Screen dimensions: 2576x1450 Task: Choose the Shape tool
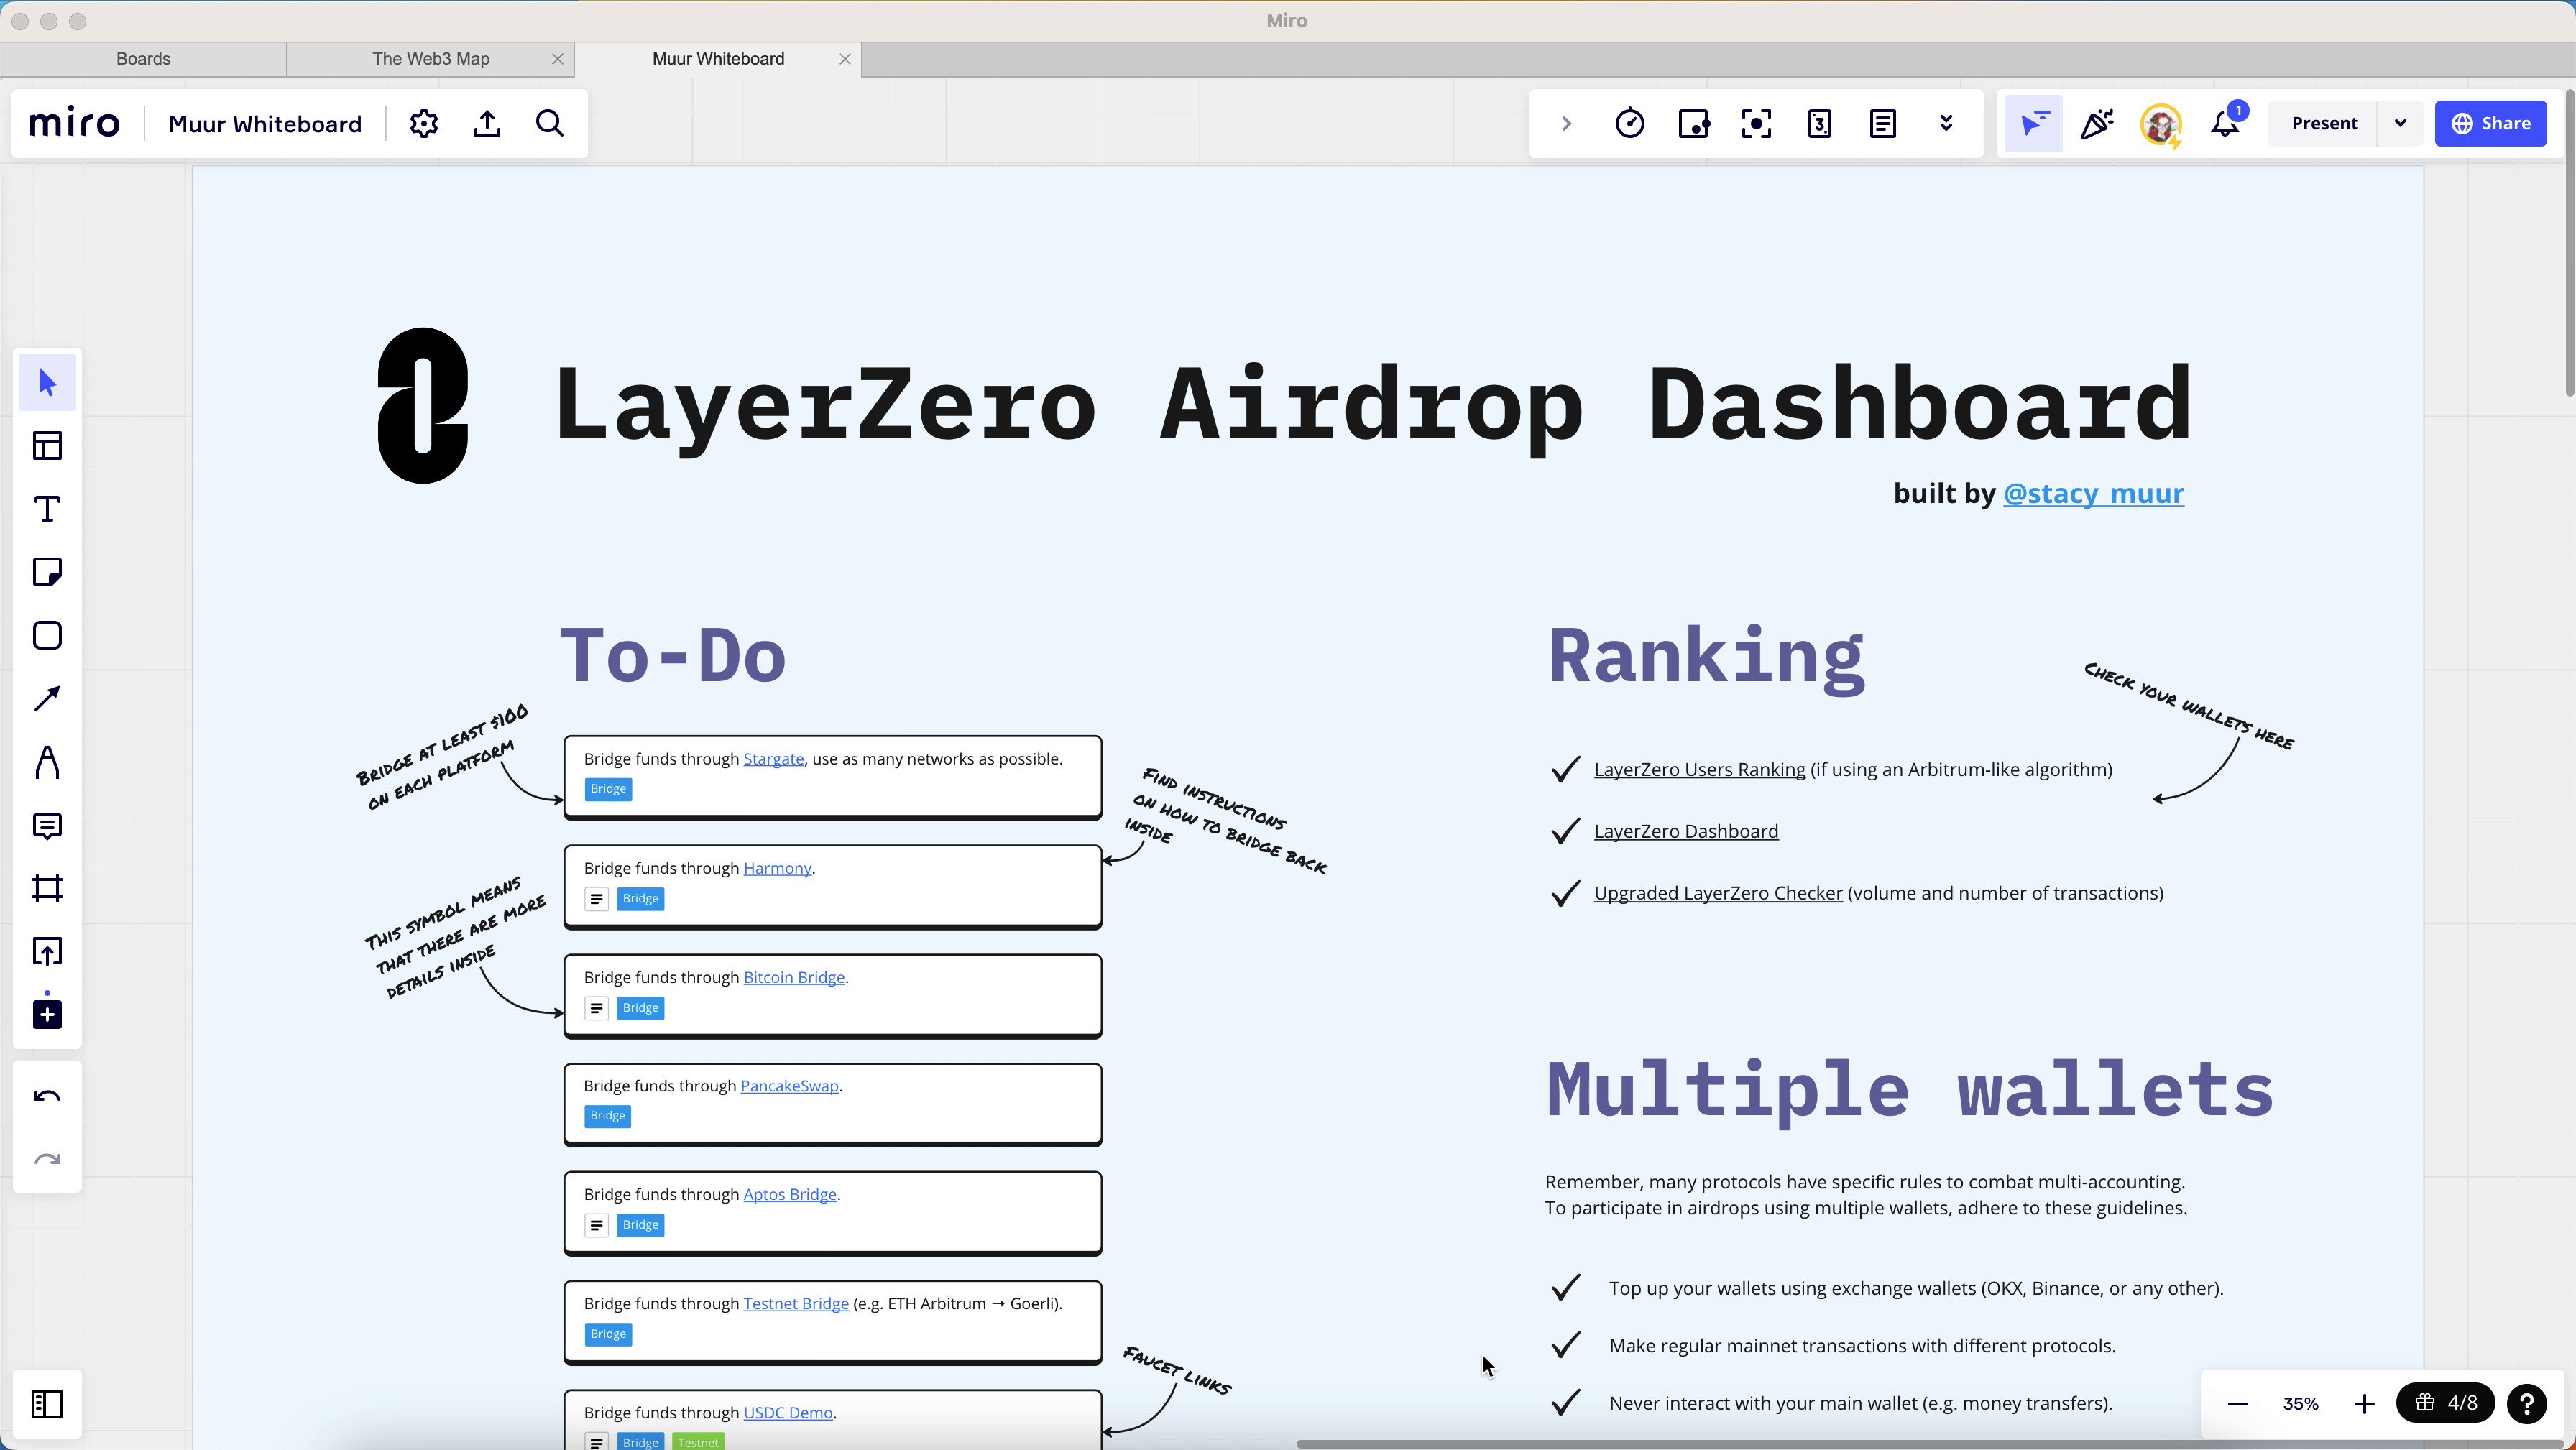click(47, 636)
